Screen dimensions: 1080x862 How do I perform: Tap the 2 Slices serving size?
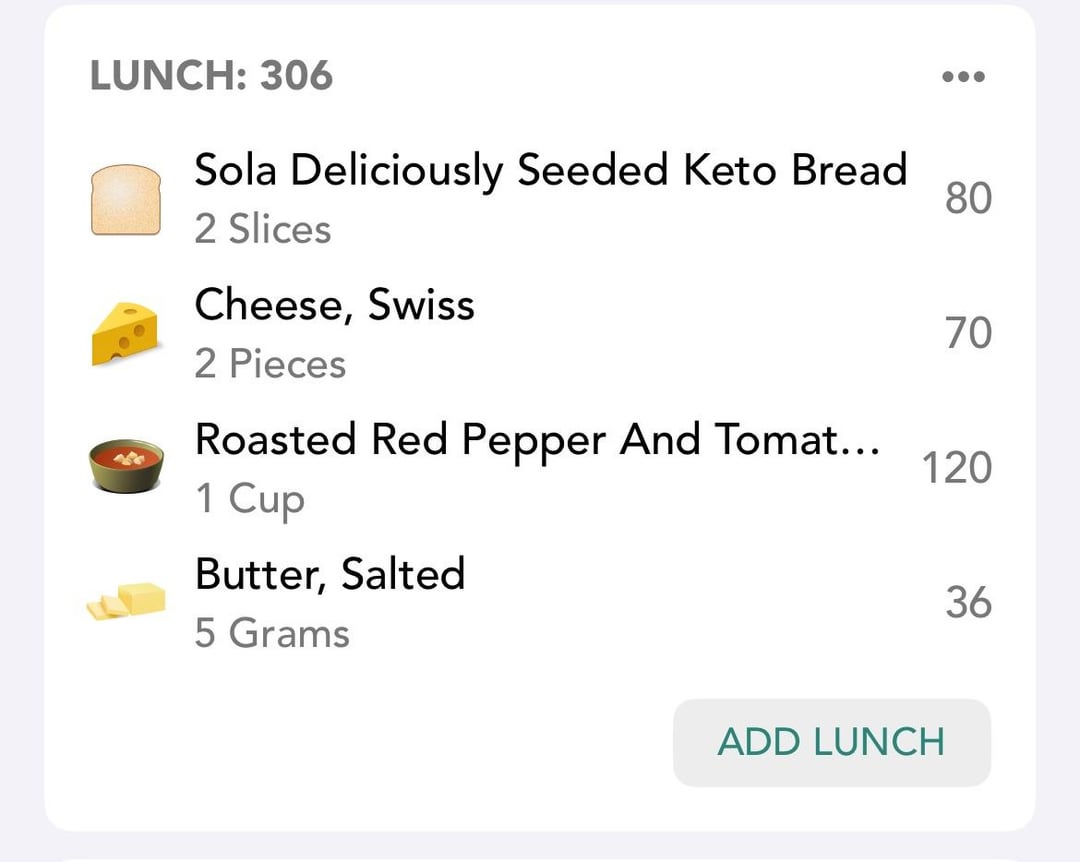coord(262,229)
